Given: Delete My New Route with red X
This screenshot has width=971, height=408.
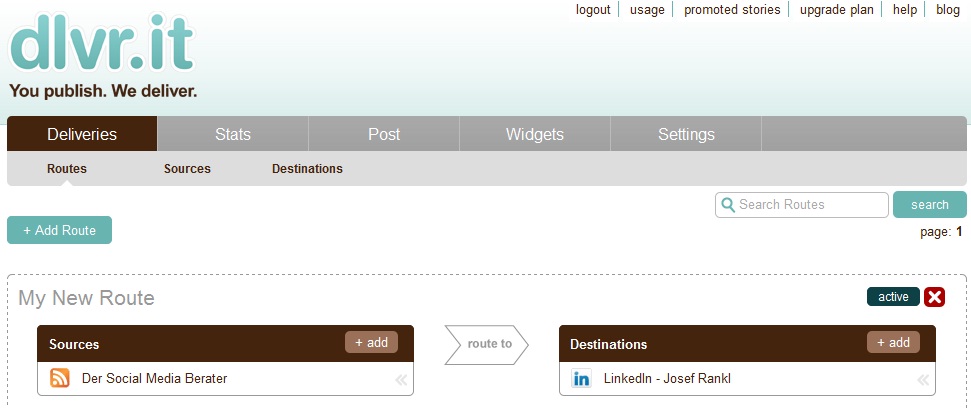Looking at the screenshot, I should point(934,297).
